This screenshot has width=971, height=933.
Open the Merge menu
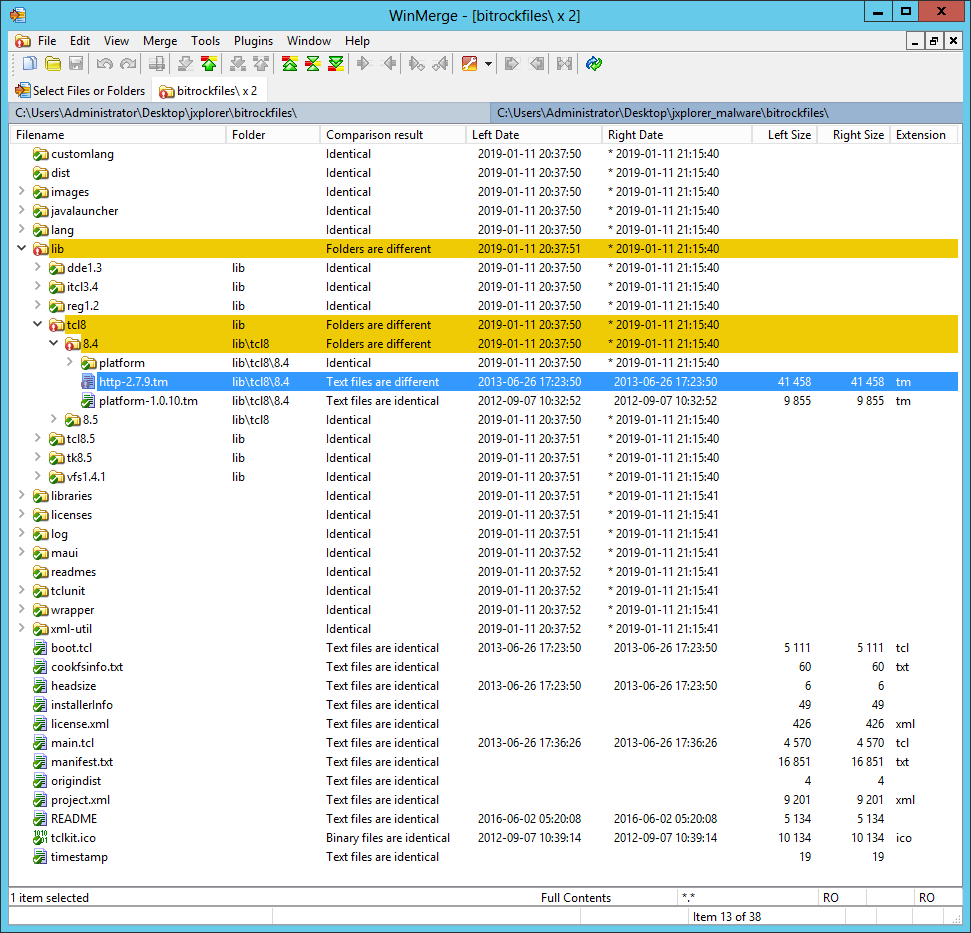pos(160,41)
